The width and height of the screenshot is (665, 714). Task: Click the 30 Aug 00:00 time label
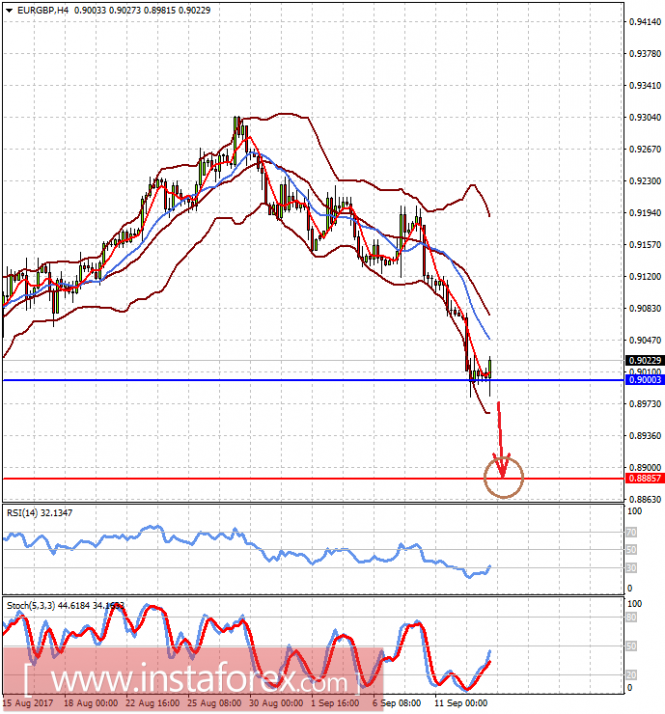(x=276, y=703)
